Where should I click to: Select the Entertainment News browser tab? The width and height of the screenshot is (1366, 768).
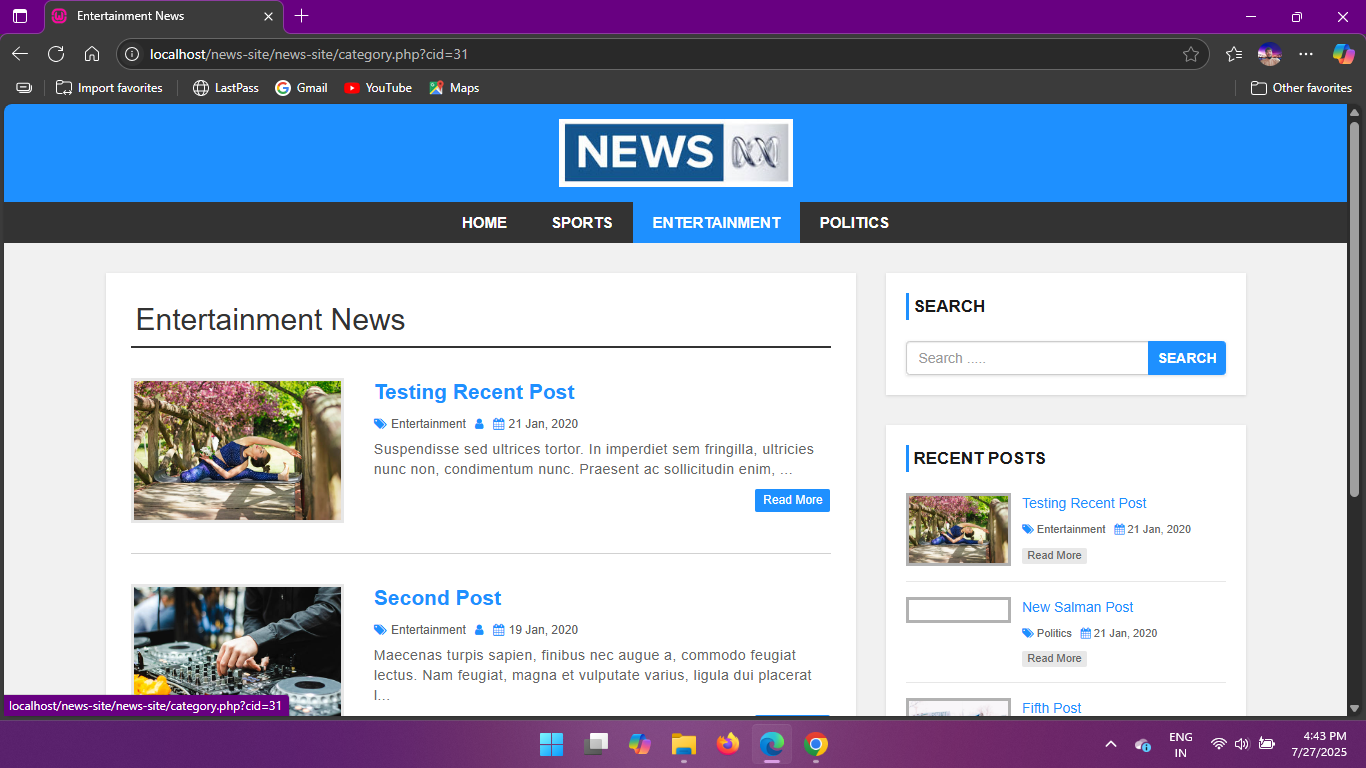(x=164, y=16)
